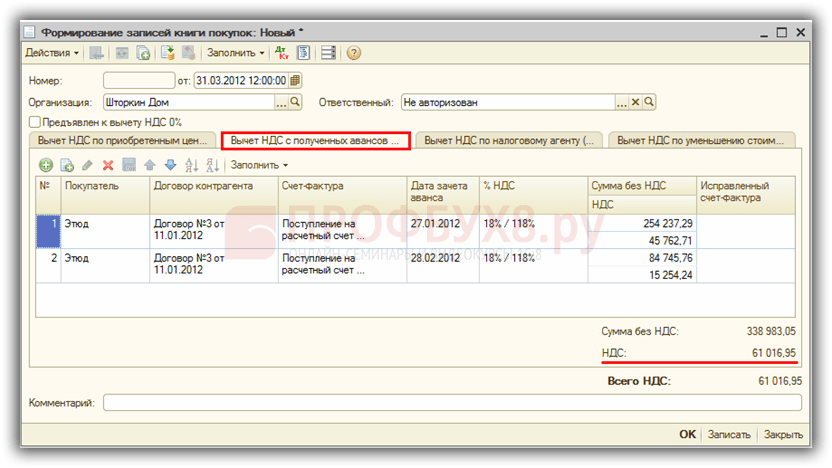Click the Комментарий input field
The width and height of the screenshot is (832, 468).
click(452, 403)
